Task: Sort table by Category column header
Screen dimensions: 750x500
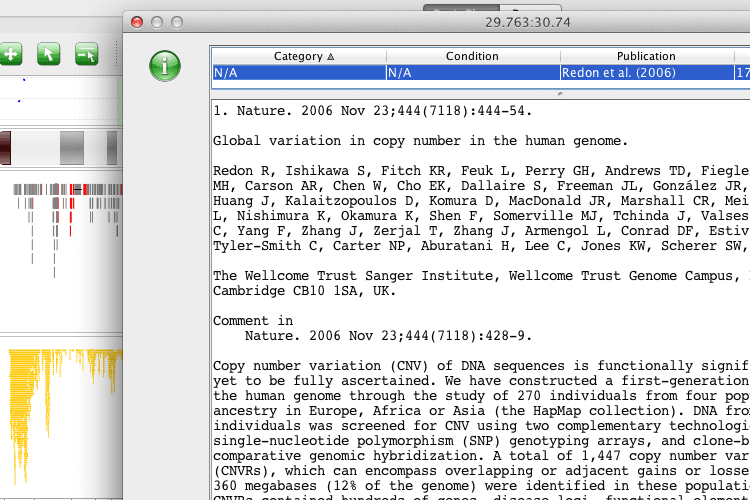Action: click(x=298, y=57)
